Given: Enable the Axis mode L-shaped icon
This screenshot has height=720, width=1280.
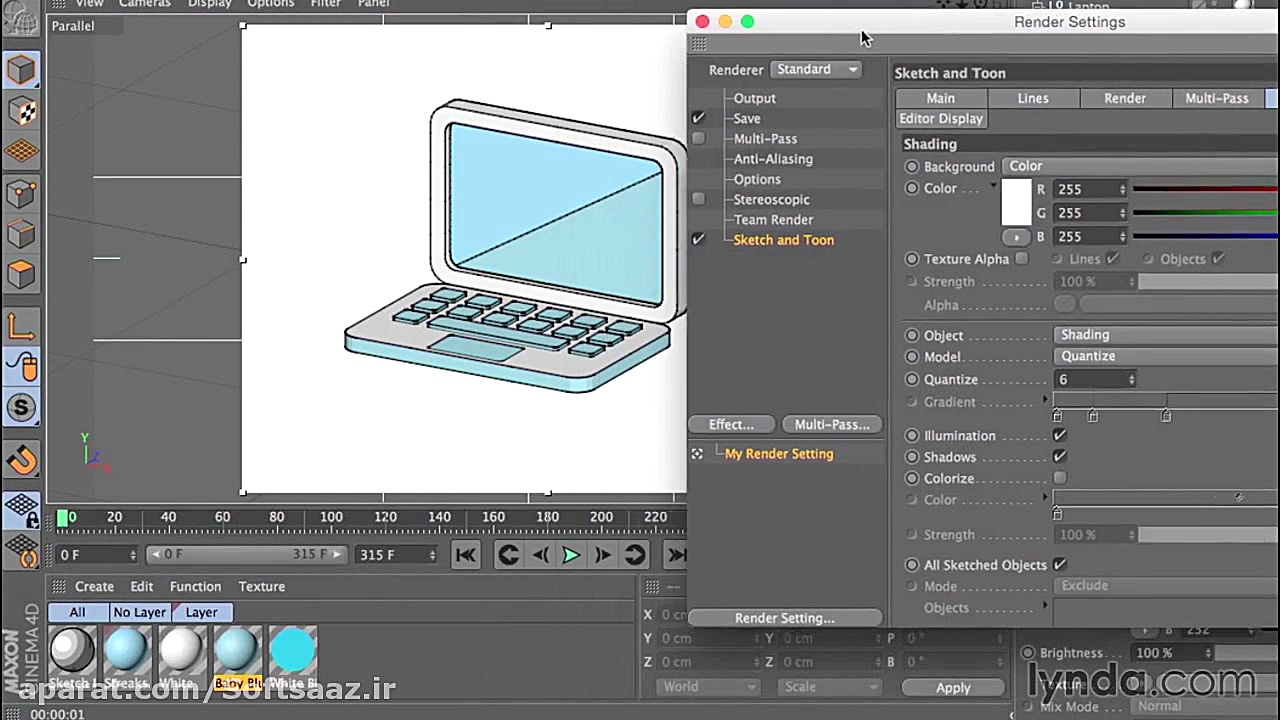Looking at the screenshot, I should pos(21,326).
